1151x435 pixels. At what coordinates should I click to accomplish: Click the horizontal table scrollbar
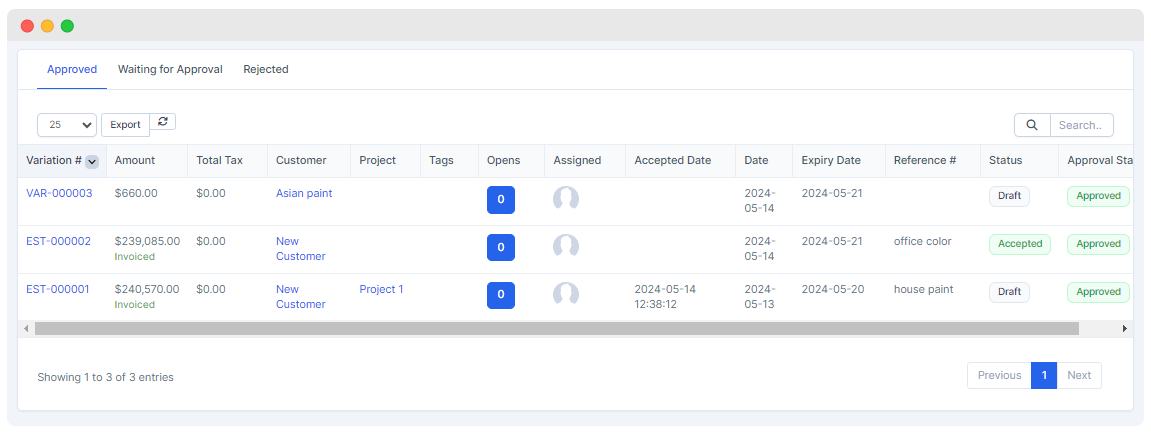(556, 329)
